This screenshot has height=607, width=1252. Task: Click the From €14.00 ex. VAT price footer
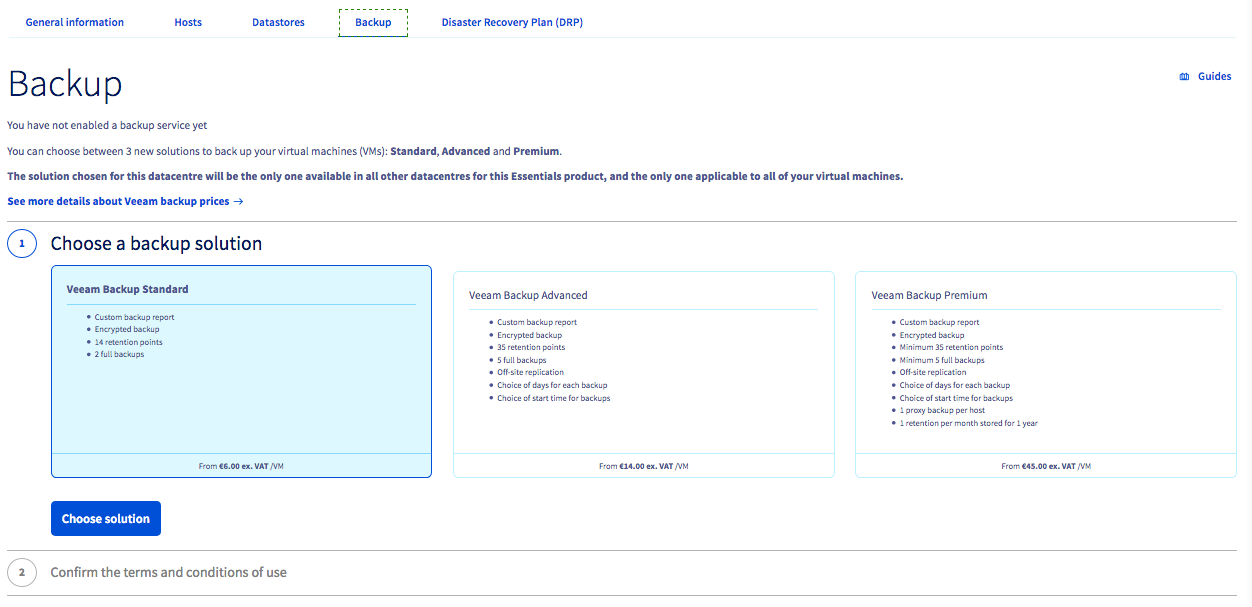tap(643, 466)
